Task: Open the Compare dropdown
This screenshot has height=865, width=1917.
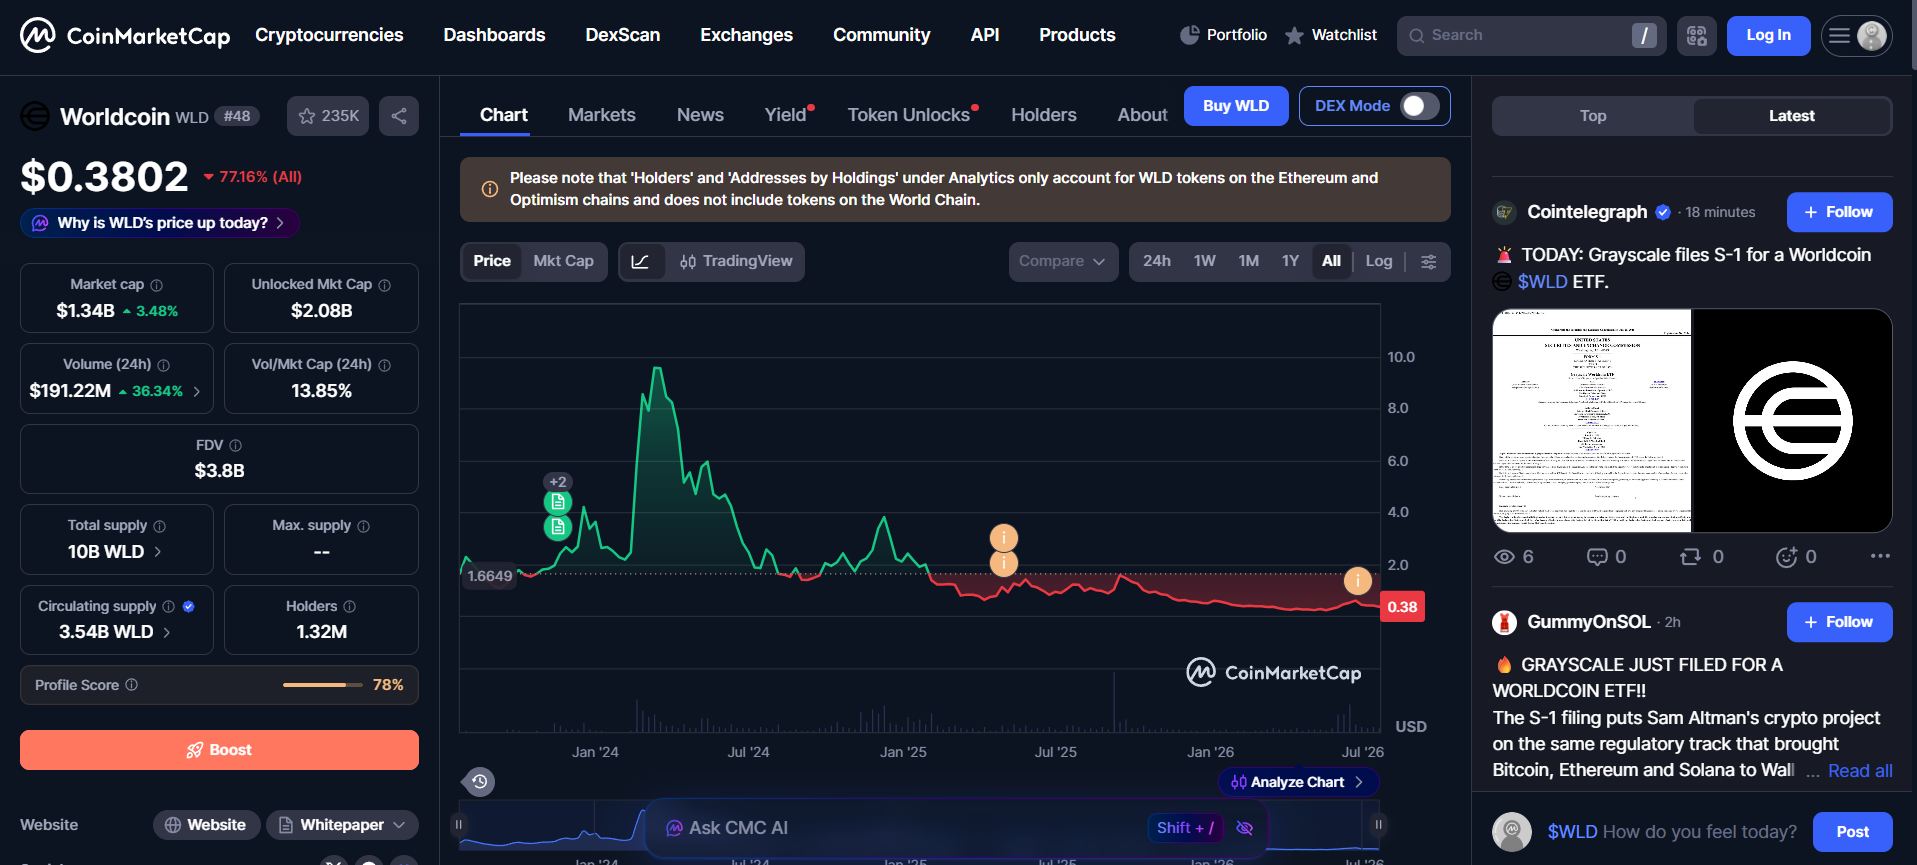Action: point(1063,262)
